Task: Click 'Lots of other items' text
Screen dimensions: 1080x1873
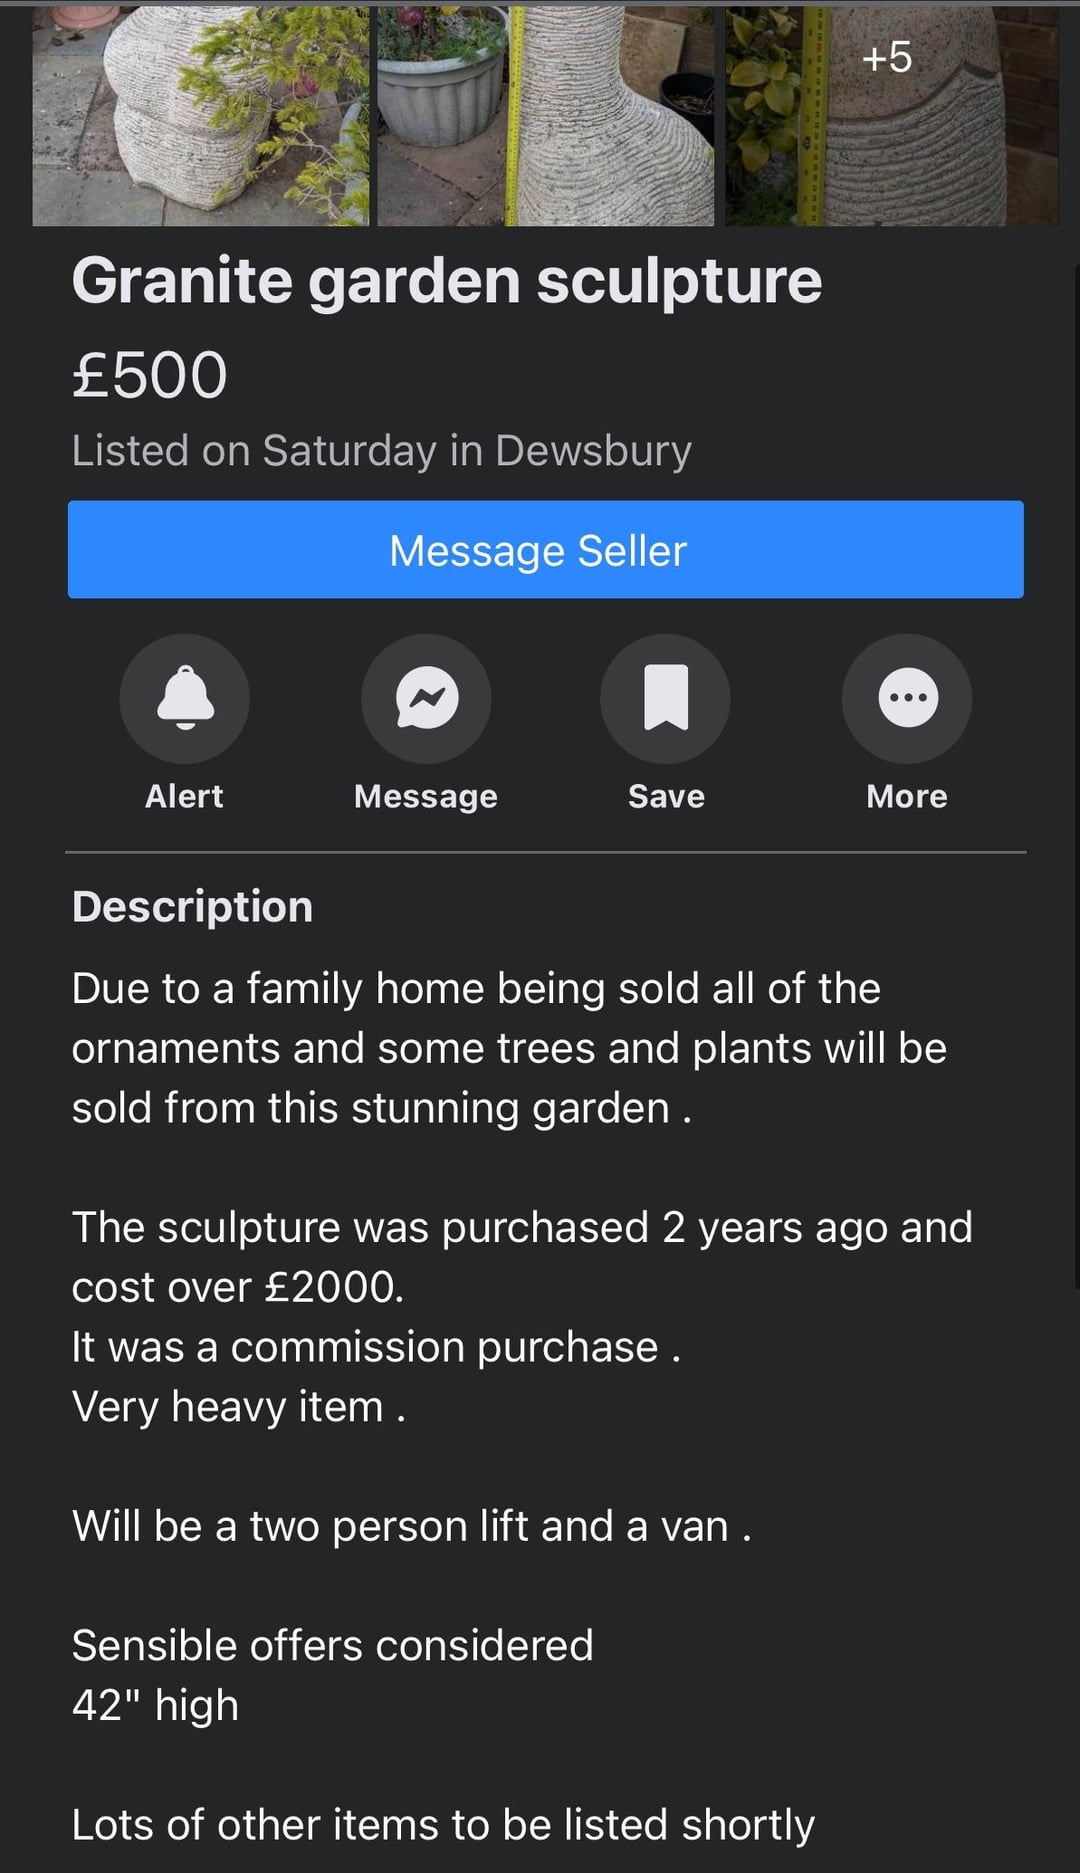Action: [x=443, y=1825]
